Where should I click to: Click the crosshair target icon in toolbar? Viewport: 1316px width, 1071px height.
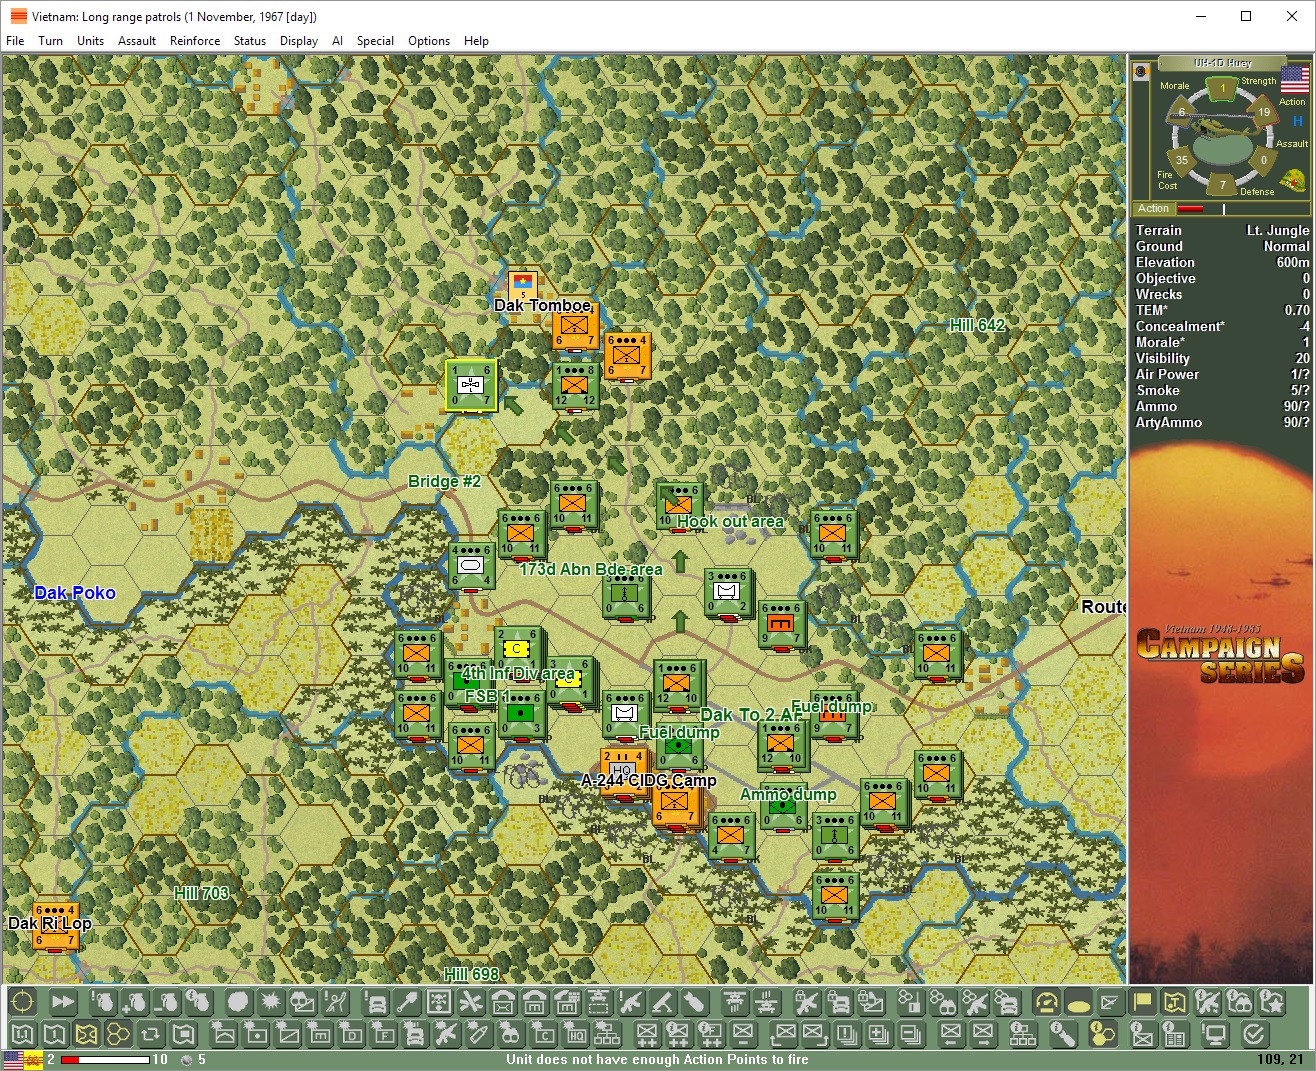point(22,1002)
